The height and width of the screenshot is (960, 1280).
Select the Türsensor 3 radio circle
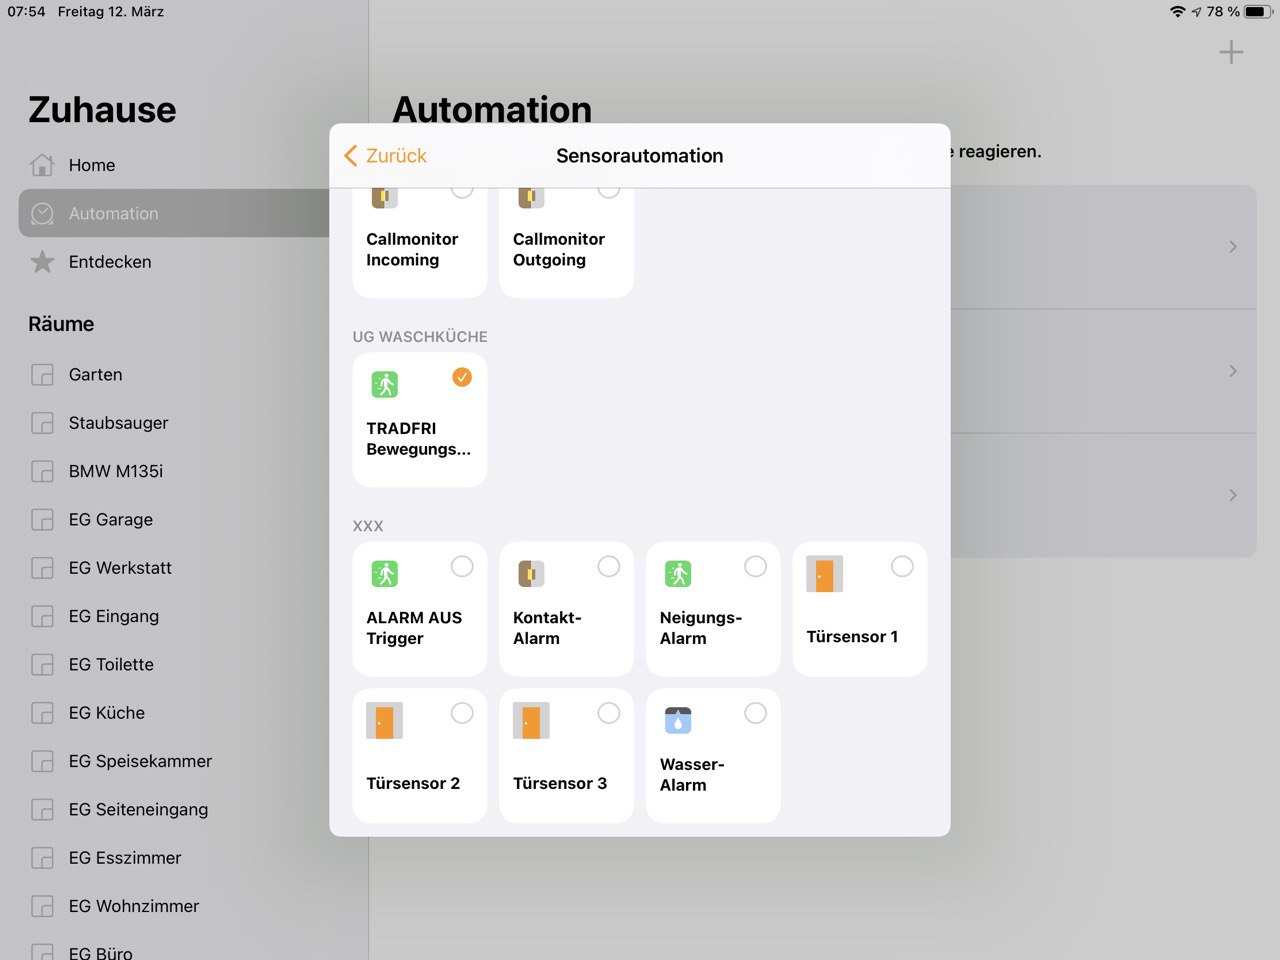(x=608, y=713)
